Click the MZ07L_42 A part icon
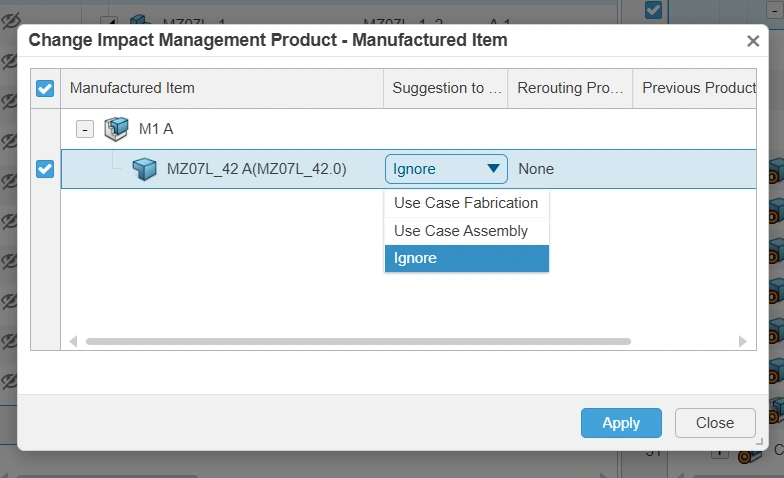The image size is (784, 478). 145,169
